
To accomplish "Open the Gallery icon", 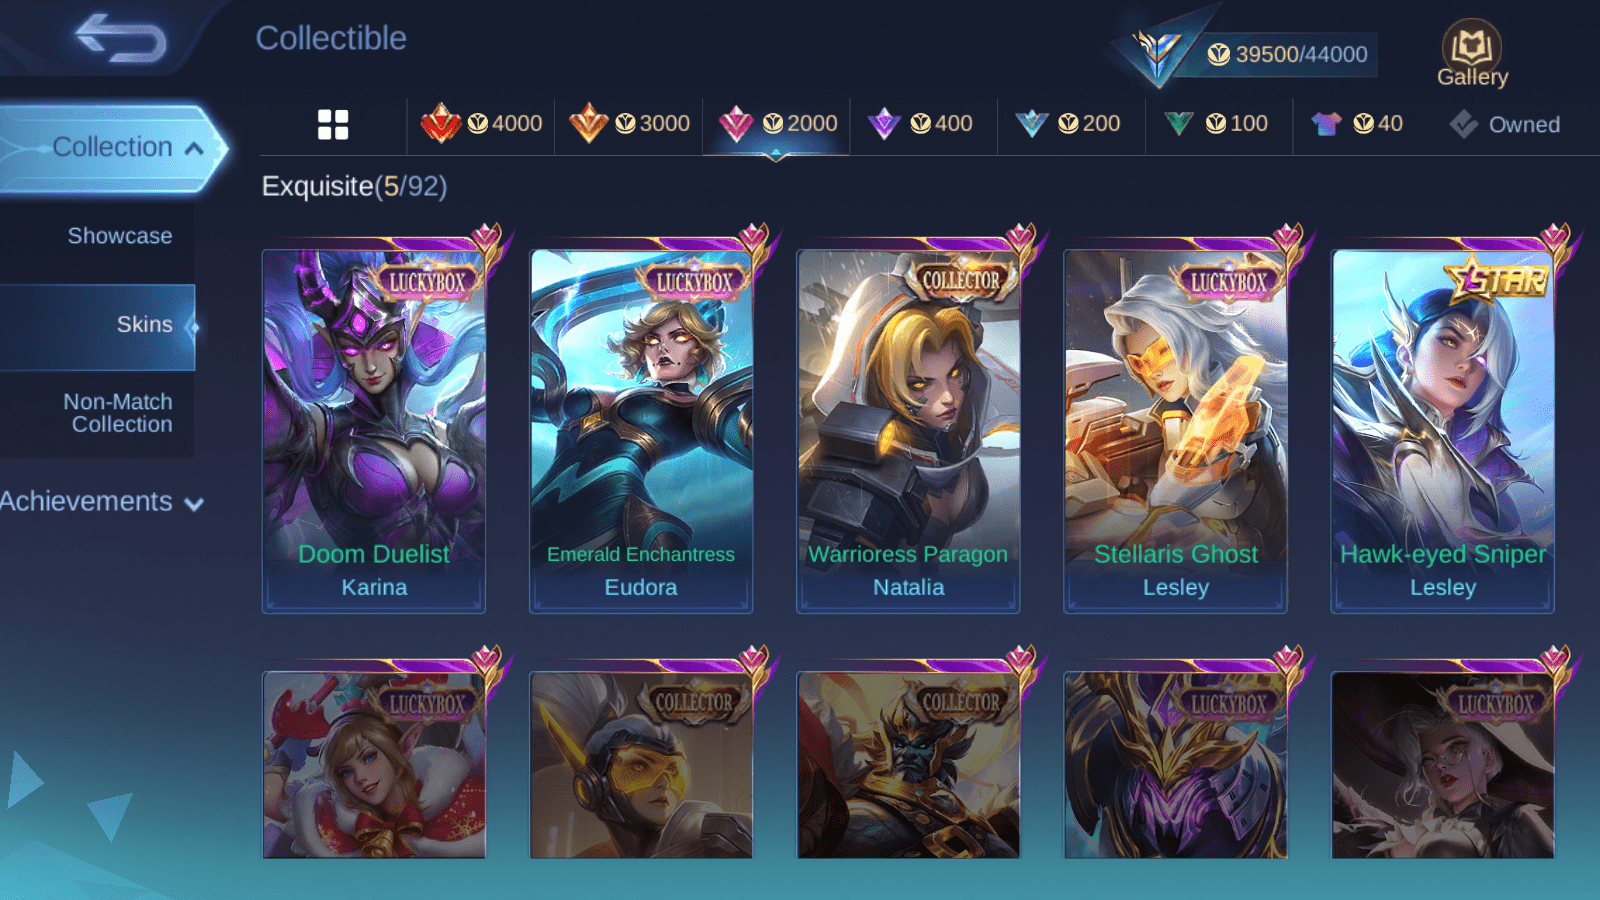I will (1472, 54).
